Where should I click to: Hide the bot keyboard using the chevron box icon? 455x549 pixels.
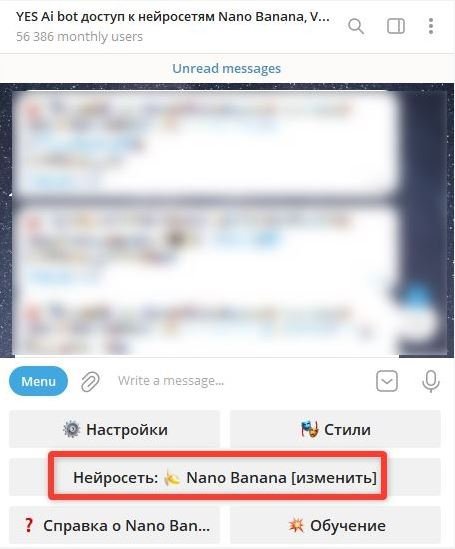point(387,381)
